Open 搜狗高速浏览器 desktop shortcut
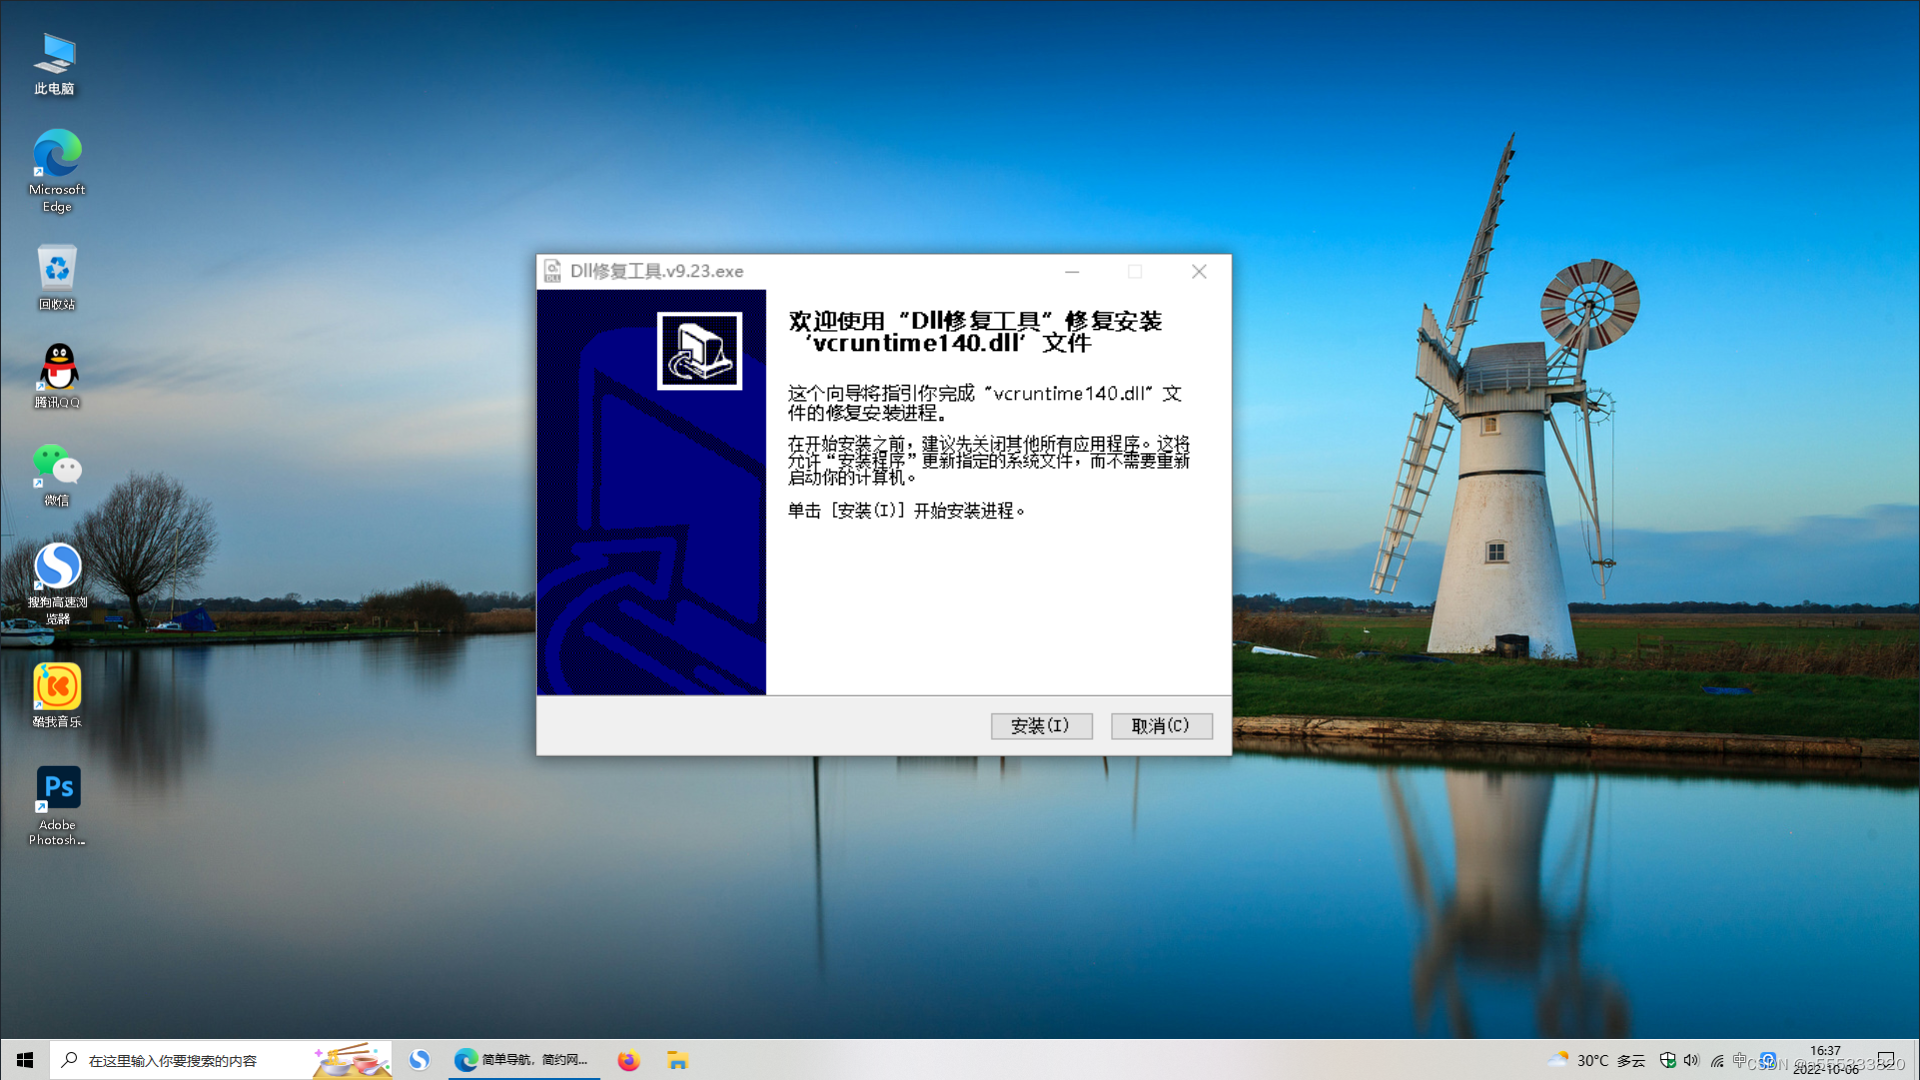Viewport: 1920px width, 1080px height. click(x=57, y=580)
